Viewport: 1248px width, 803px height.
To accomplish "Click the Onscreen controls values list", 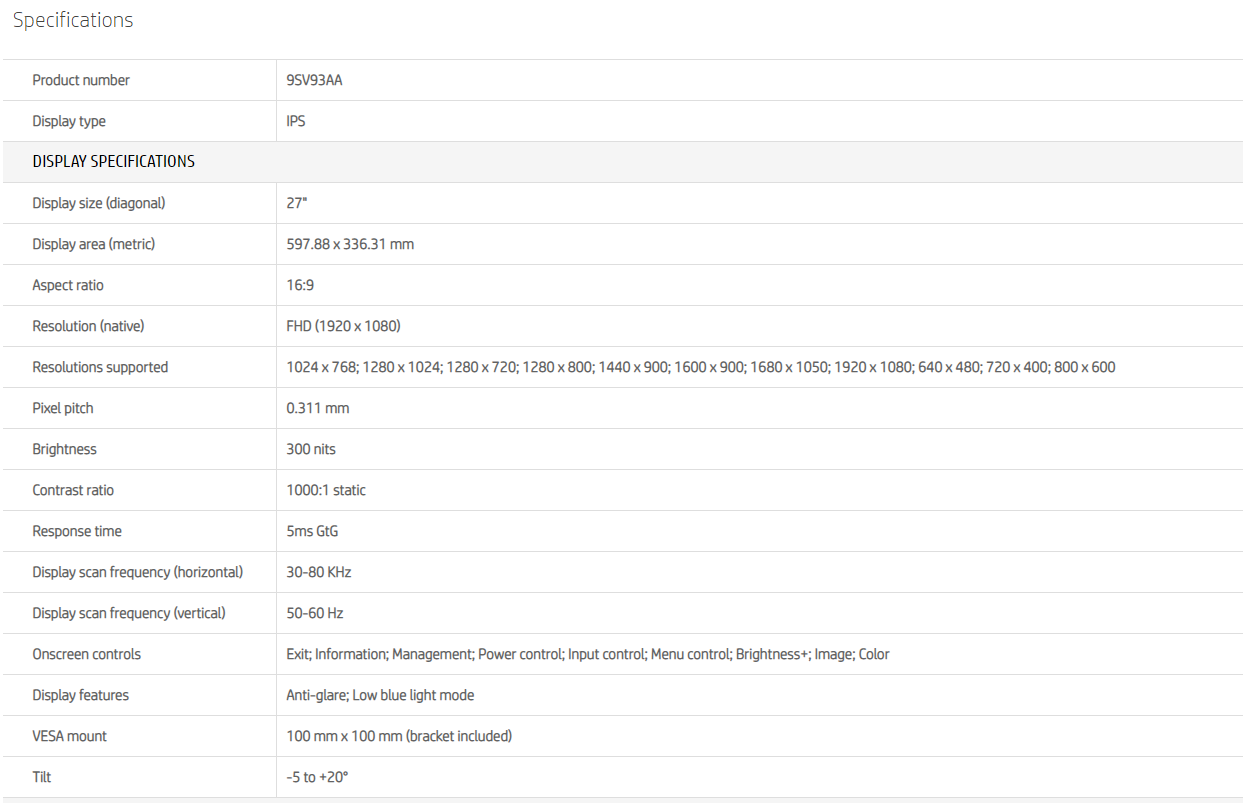I will coord(587,654).
